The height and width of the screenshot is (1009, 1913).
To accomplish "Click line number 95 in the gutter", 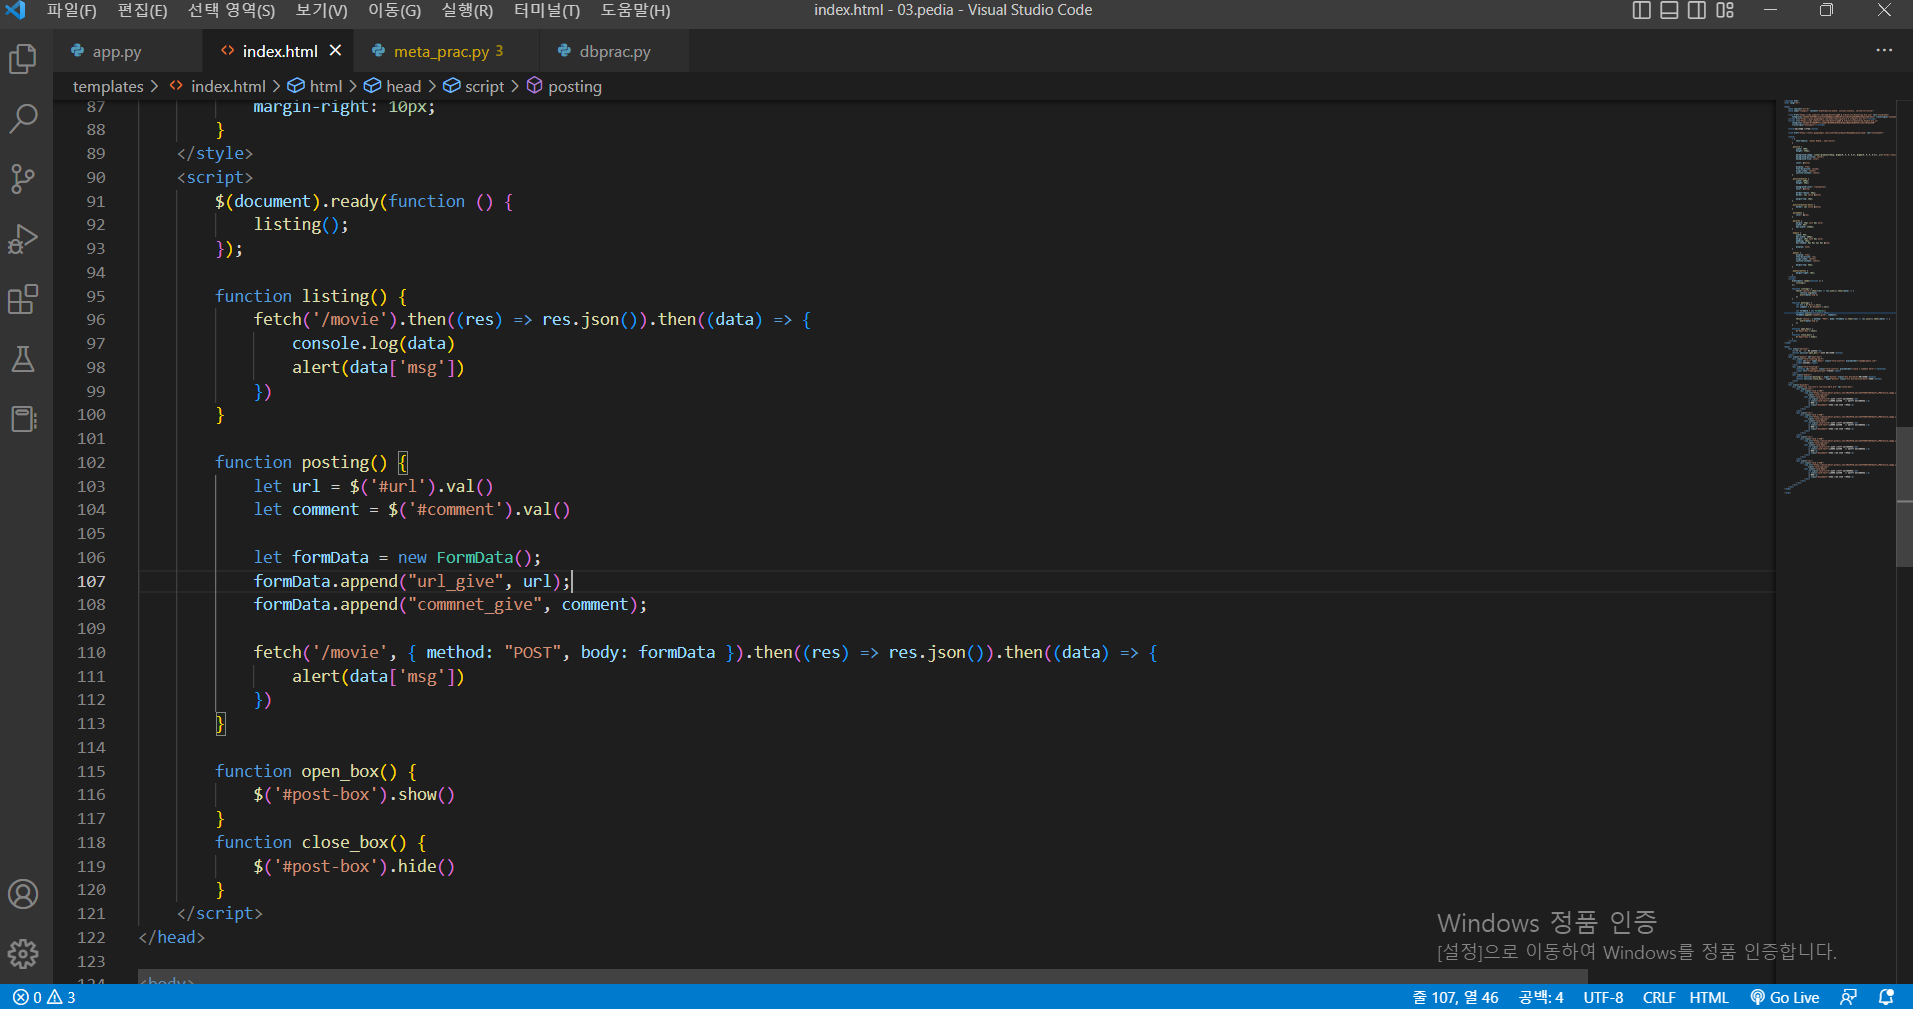I will click(x=95, y=296).
